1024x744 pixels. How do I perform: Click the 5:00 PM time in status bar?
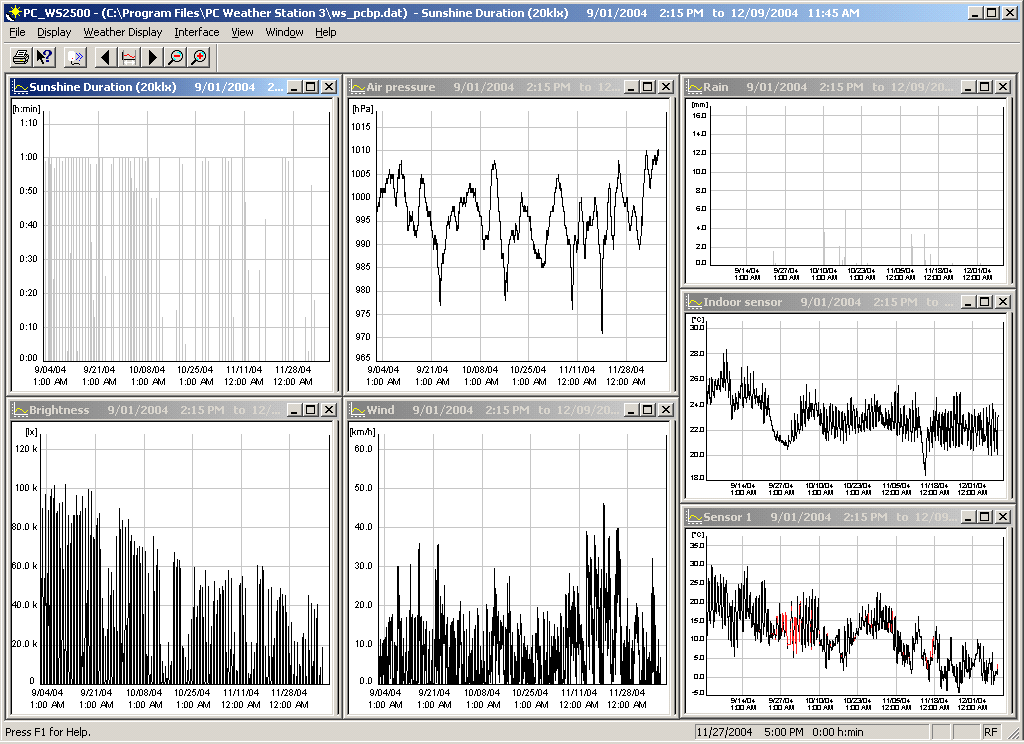784,732
